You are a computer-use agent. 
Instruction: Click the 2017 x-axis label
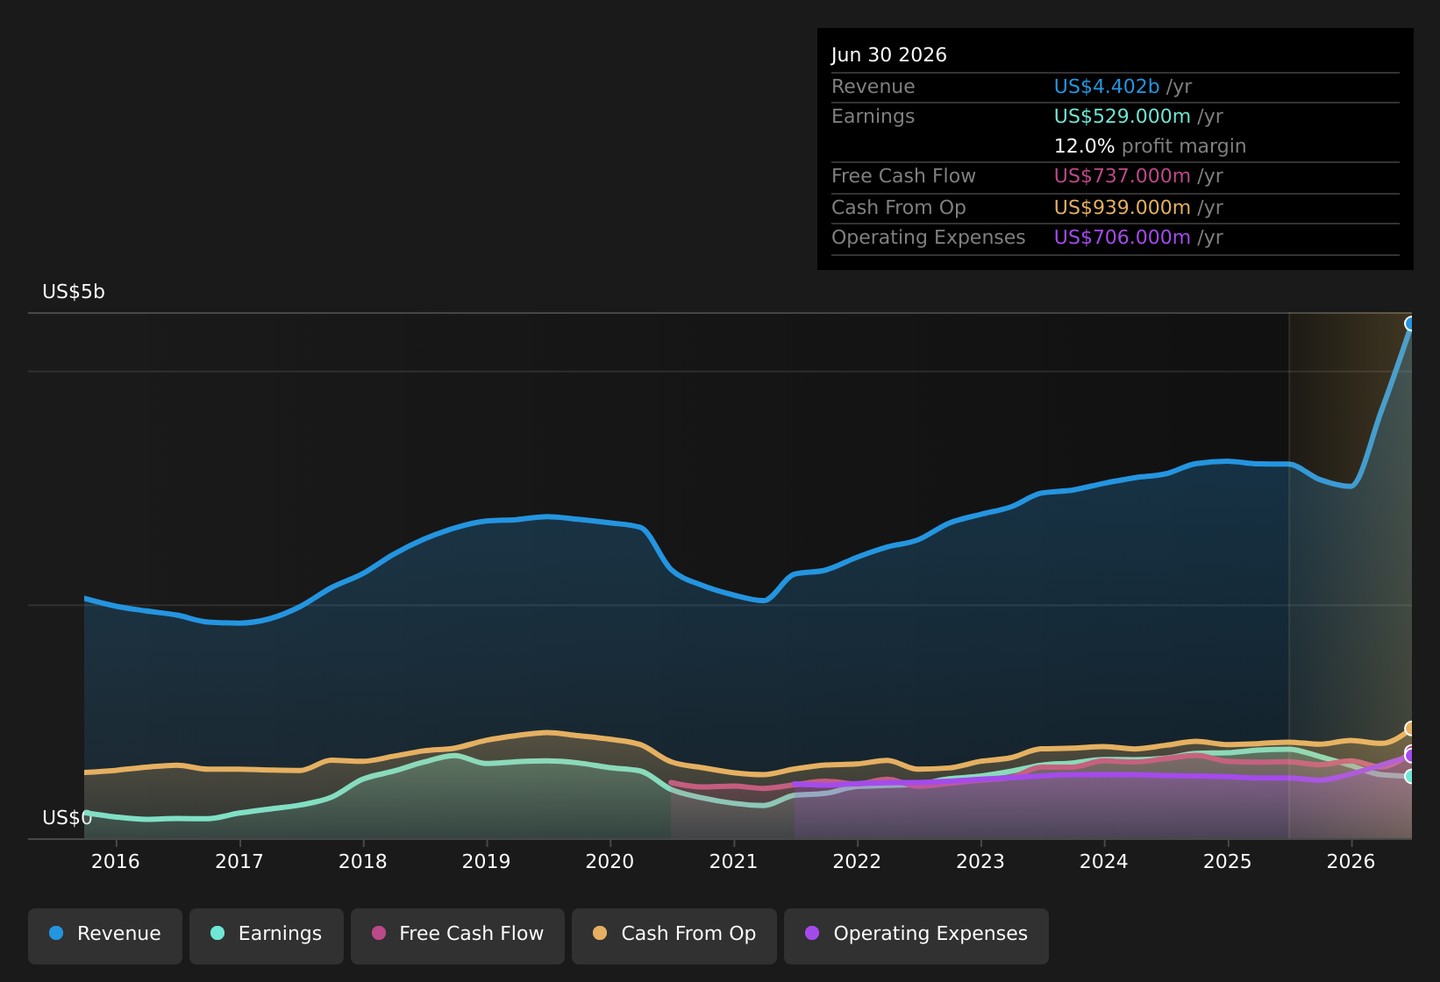[x=239, y=862]
